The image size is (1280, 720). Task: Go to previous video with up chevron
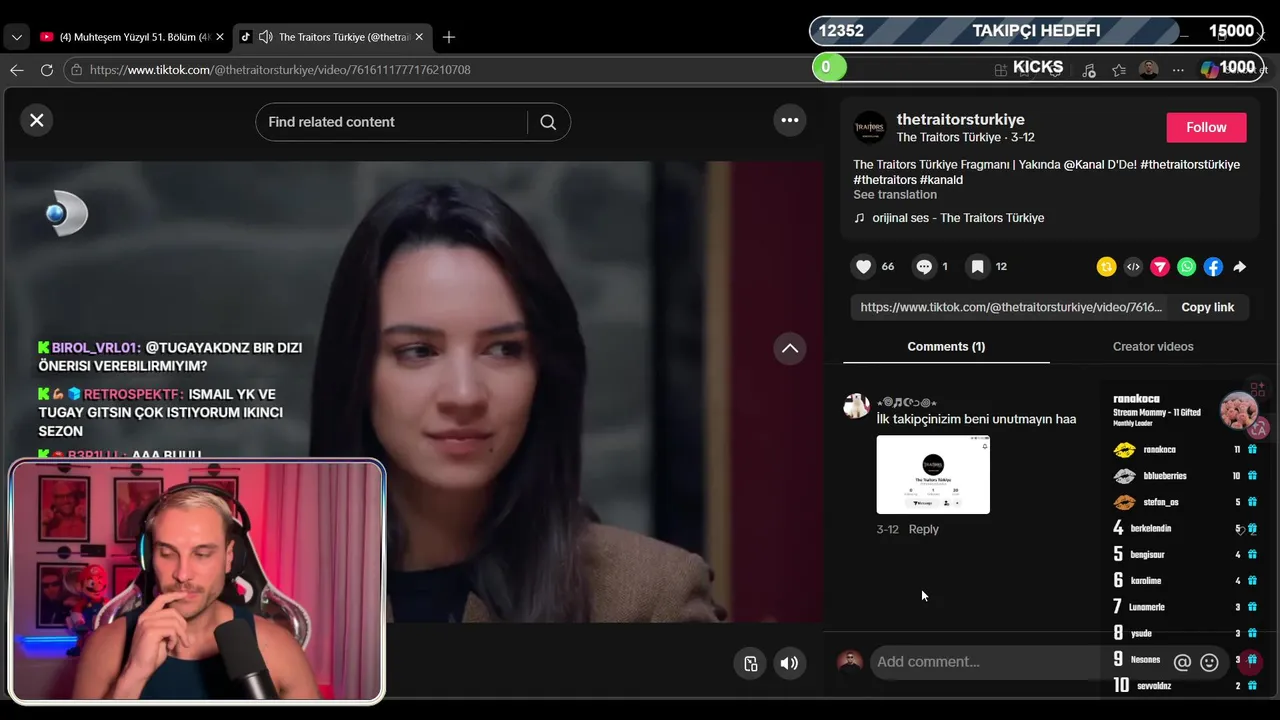tap(790, 348)
